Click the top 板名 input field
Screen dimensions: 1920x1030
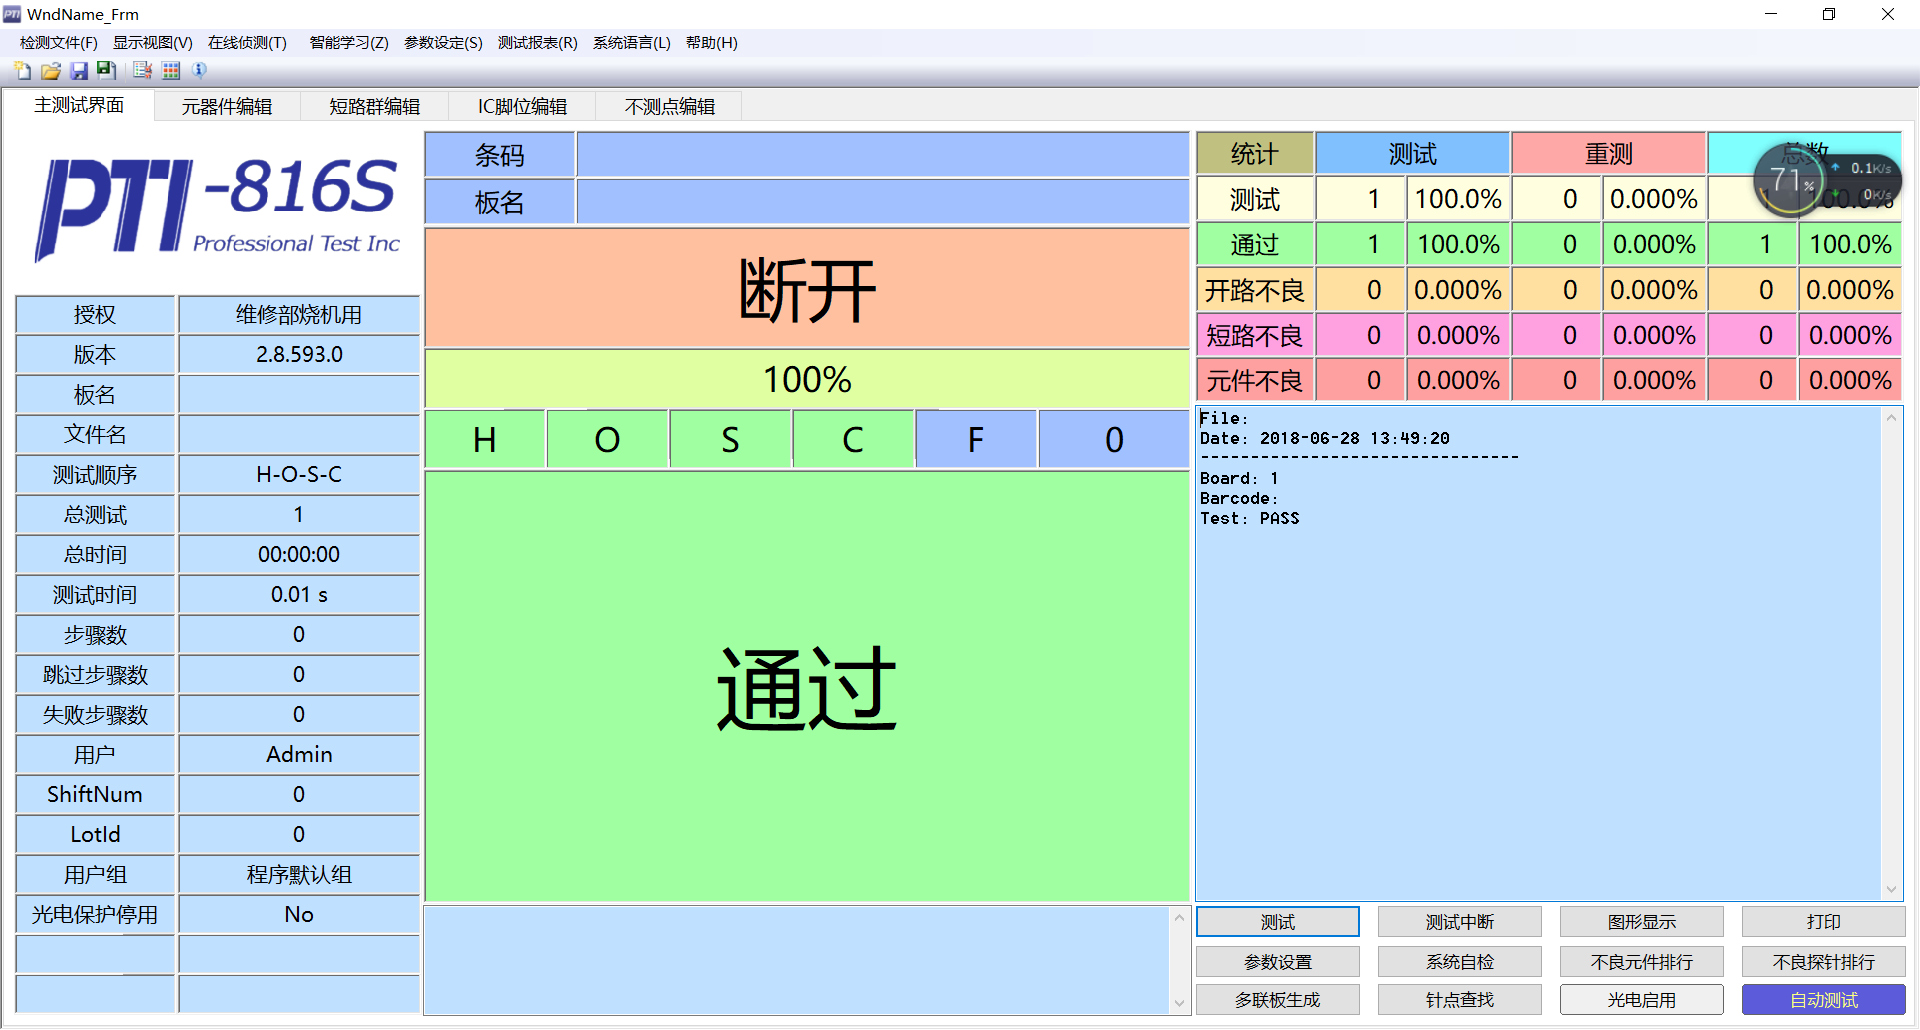pyautogui.click(x=883, y=202)
